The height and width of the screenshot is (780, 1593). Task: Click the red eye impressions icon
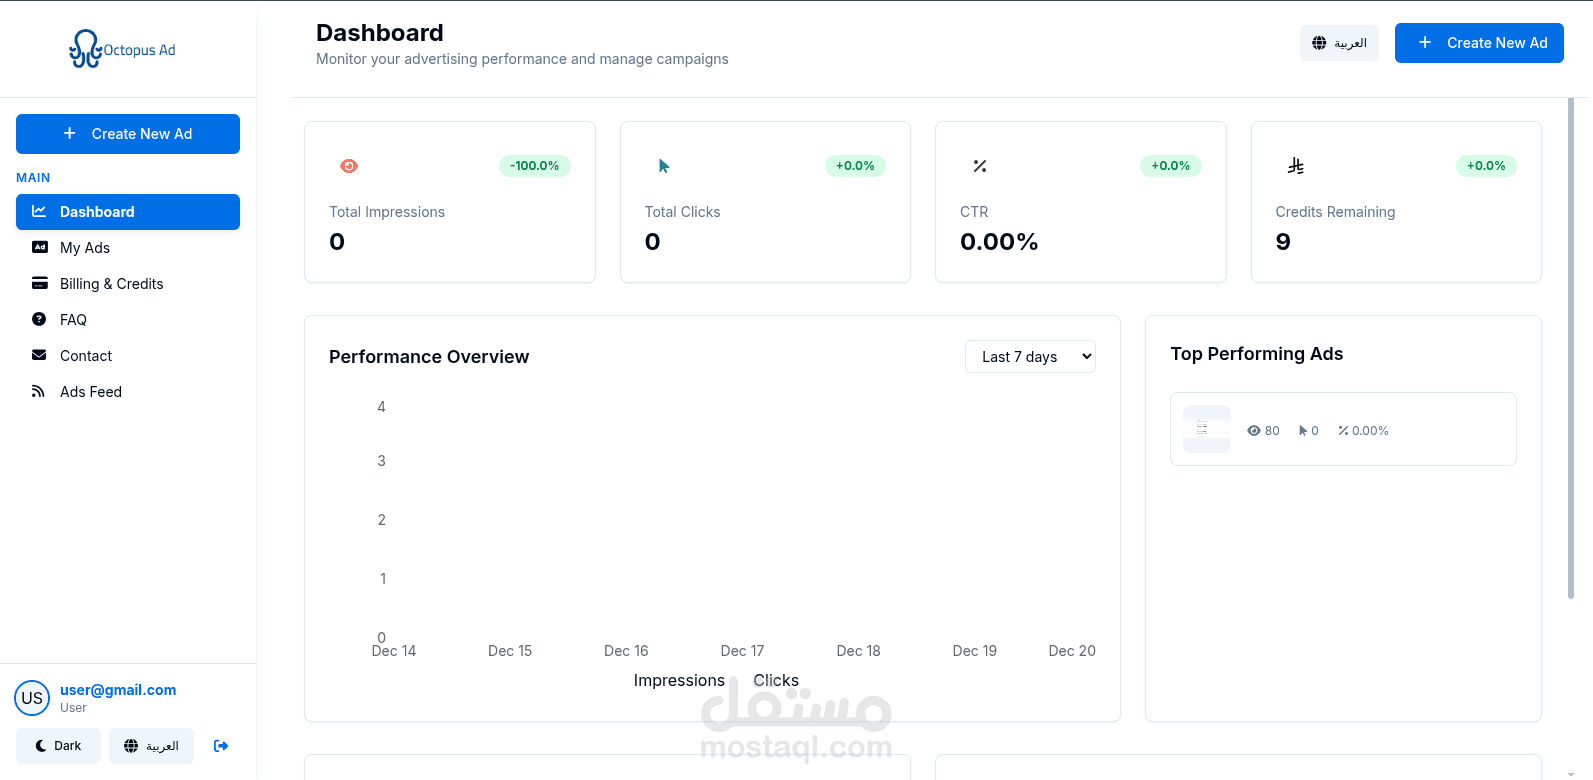pos(349,166)
